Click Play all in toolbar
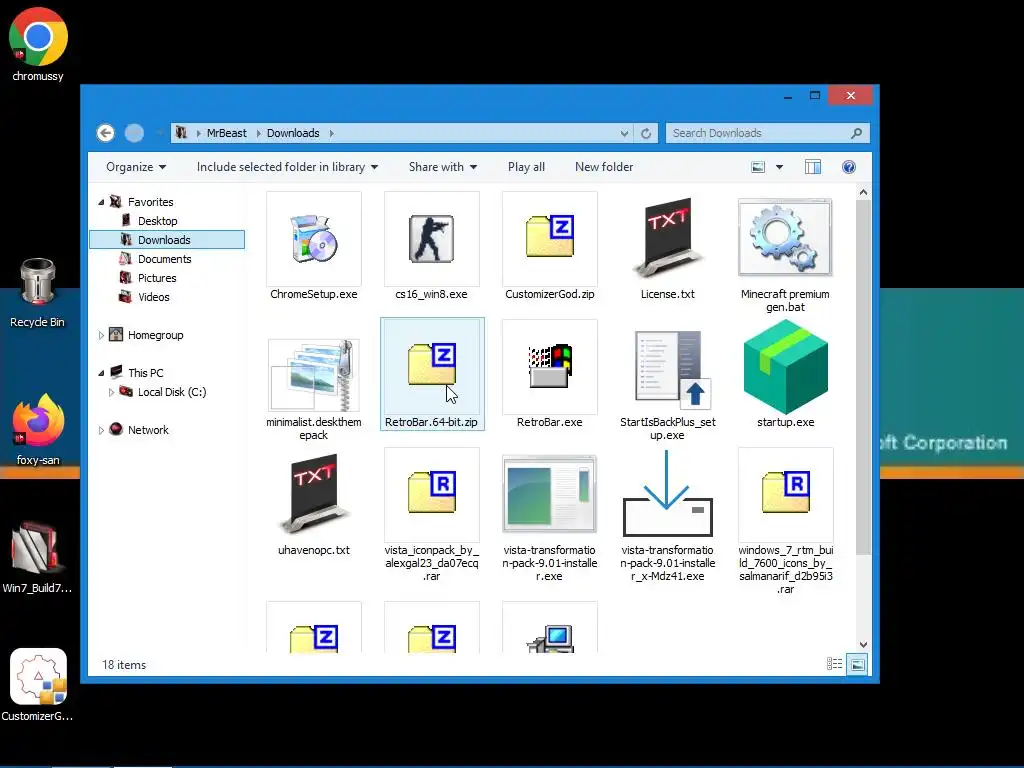This screenshot has height=768, width=1024. click(x=526, y=167)
